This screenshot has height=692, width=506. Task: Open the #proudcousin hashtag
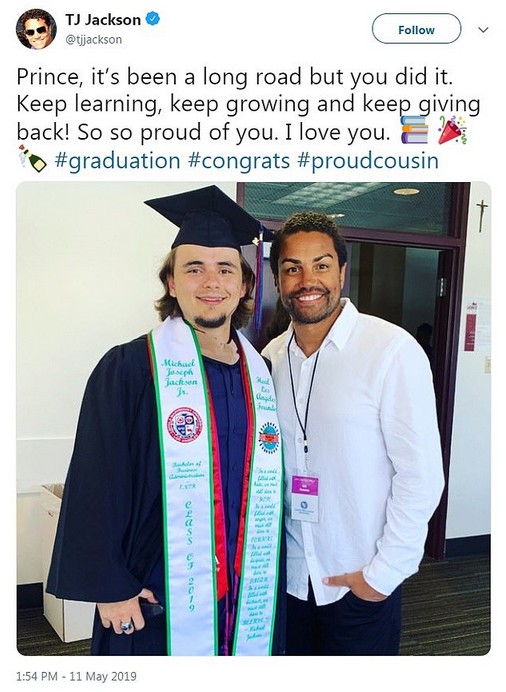368,161
